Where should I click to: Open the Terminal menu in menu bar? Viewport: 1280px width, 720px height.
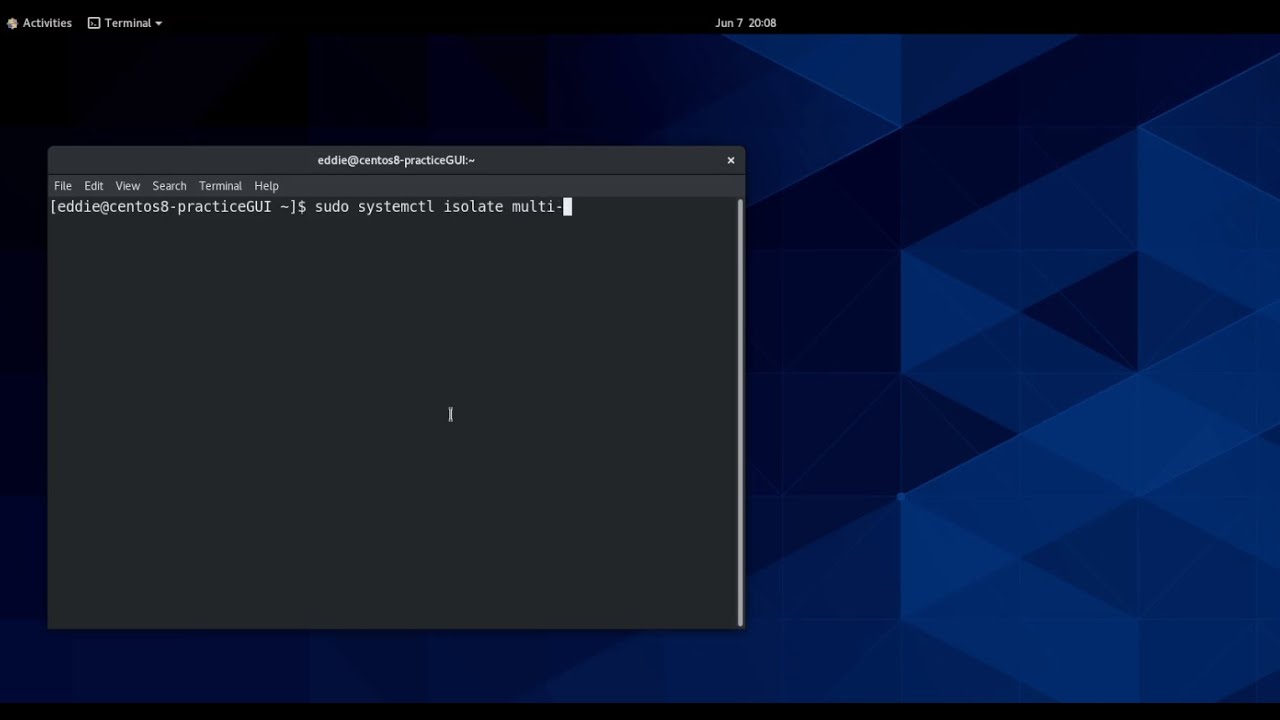tap(220, 186)
